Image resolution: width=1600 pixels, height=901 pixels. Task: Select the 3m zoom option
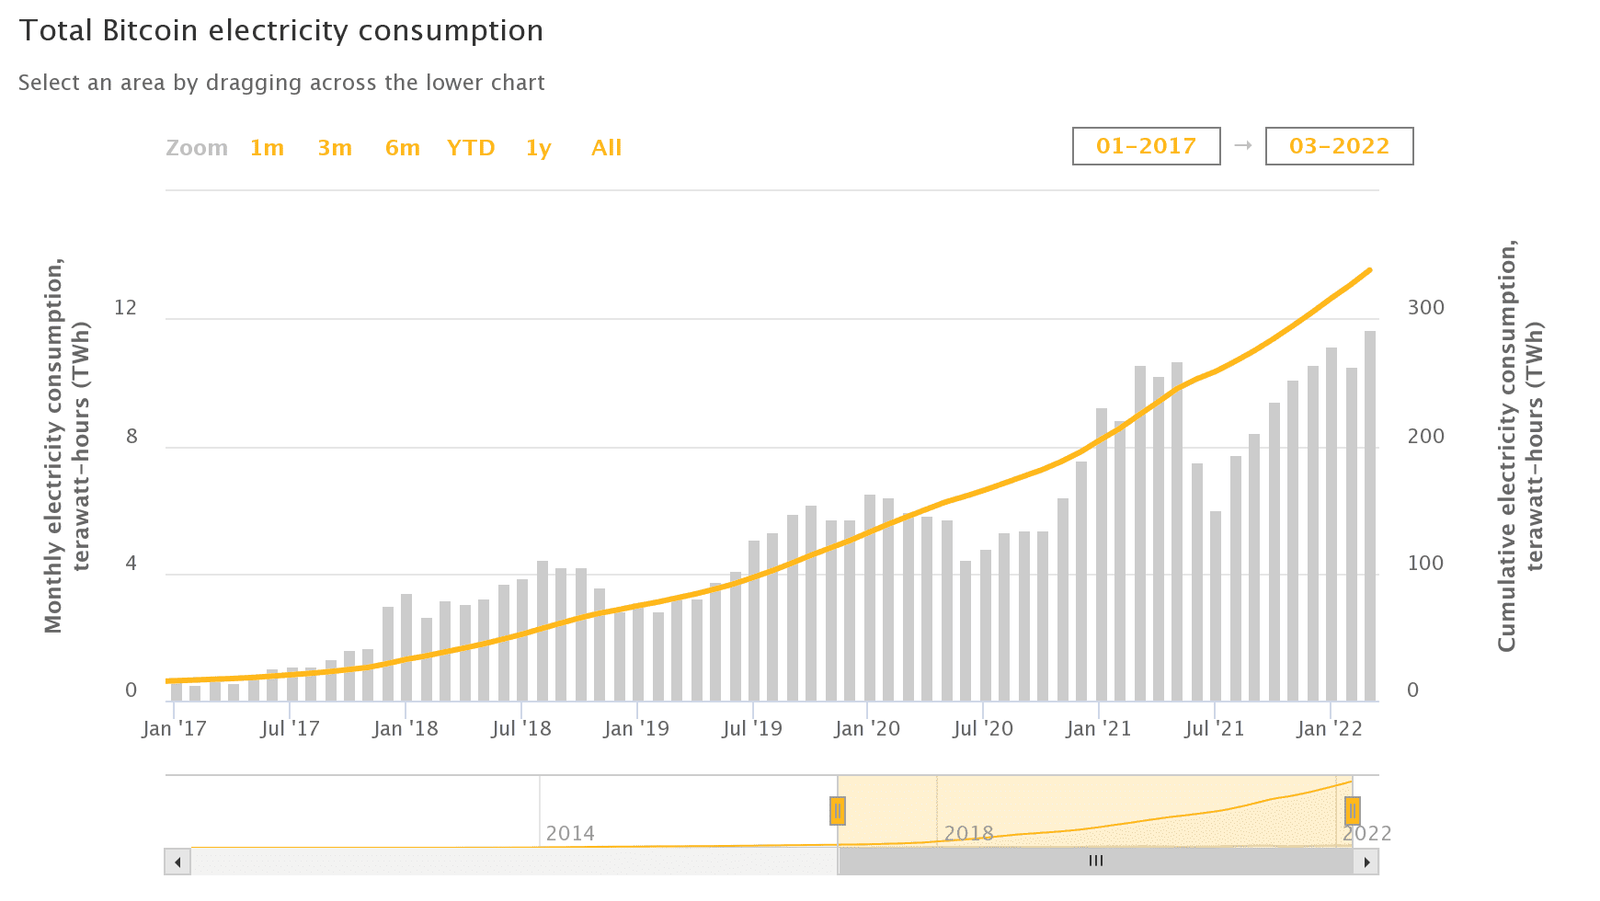(x=334, y=147)
